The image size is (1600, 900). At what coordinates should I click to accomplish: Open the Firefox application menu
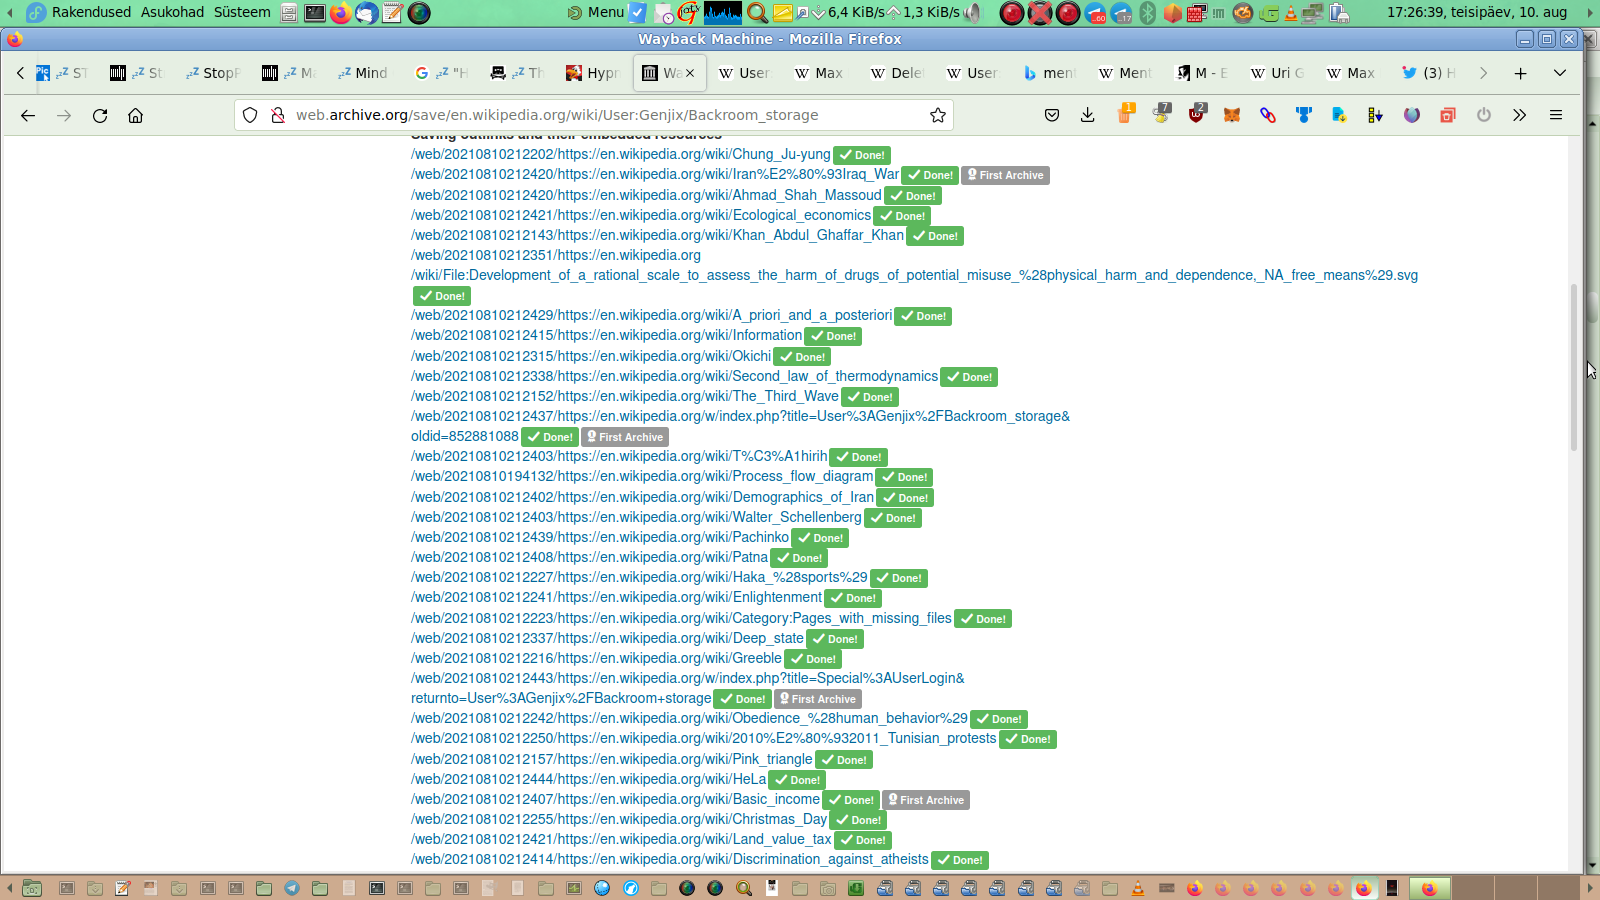[1556, 115]
